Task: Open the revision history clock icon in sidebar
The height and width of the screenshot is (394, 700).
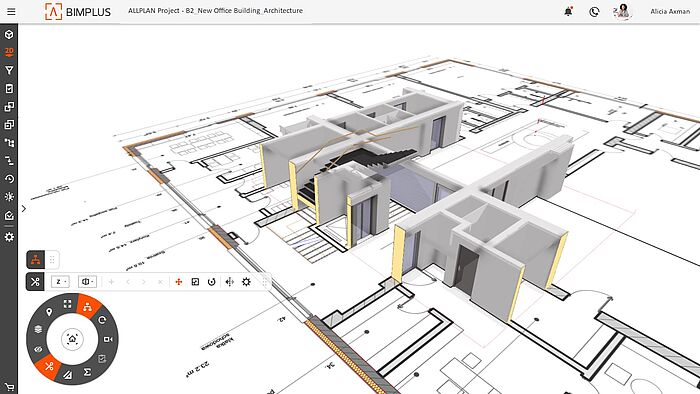Action: click(9, 179)
